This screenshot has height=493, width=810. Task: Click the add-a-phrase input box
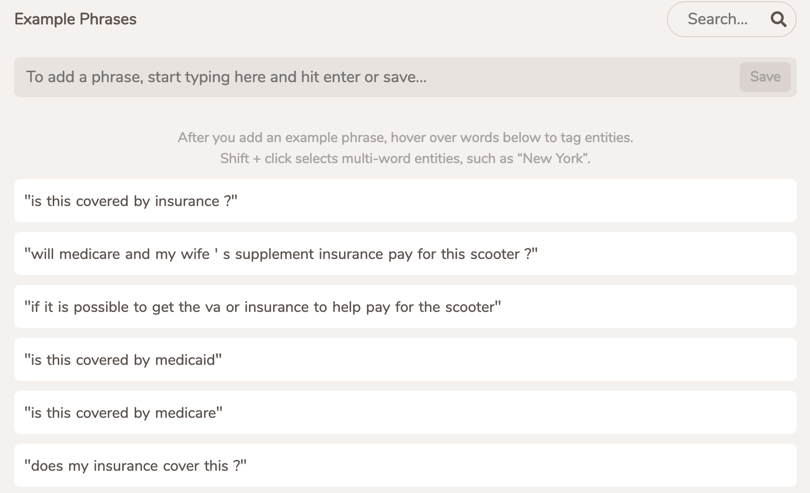[x=377, y=77]
